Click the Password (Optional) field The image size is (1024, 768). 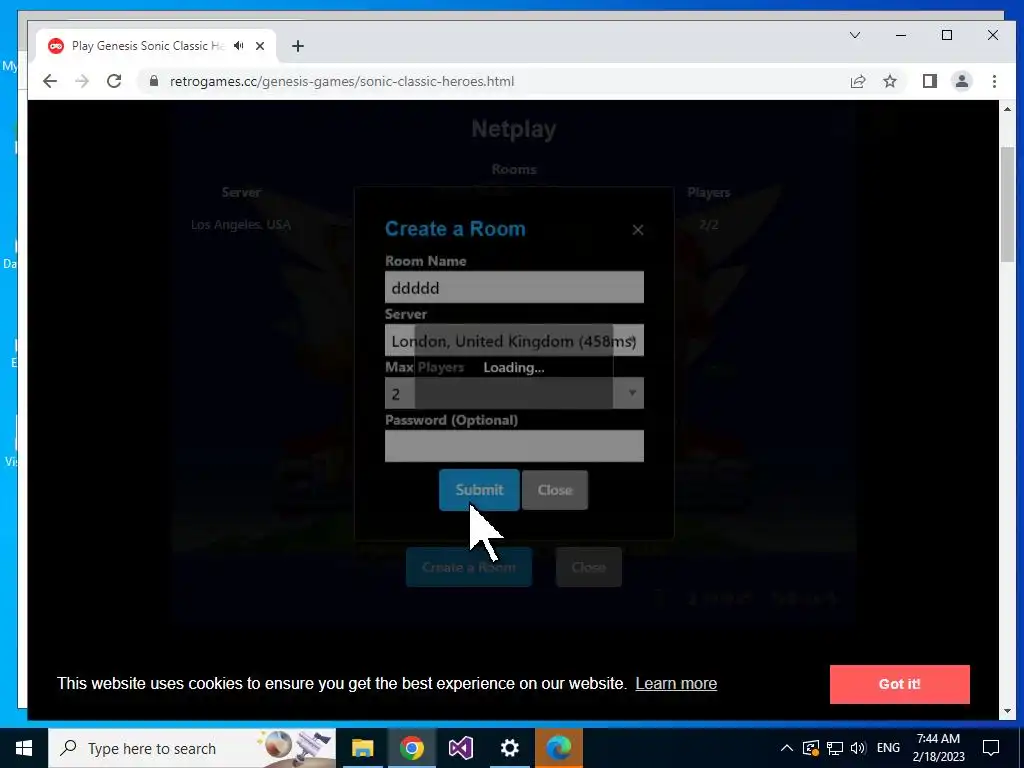(x=514, y=446)
